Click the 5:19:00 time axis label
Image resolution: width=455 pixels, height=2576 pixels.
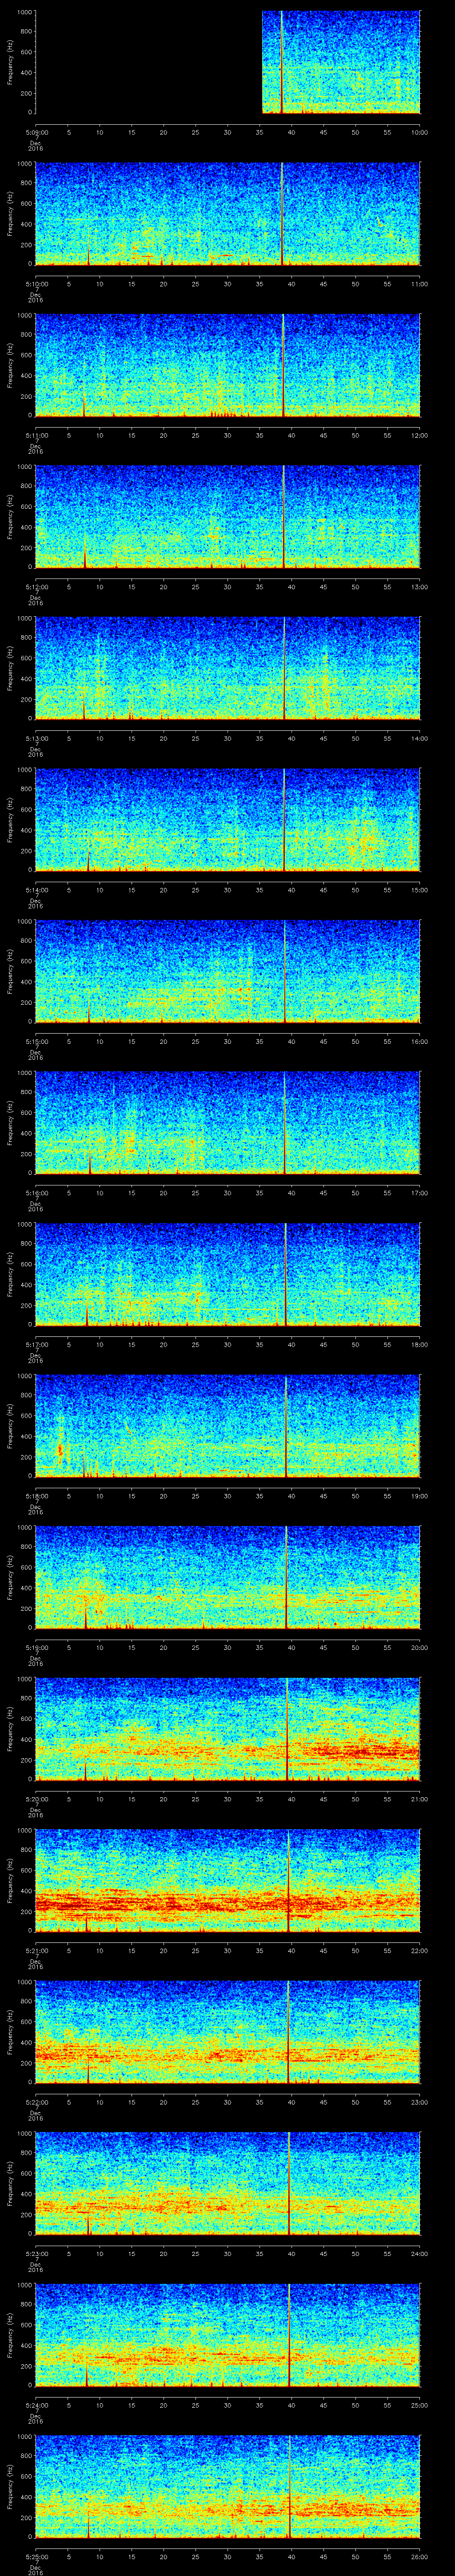coord(37,1647)
